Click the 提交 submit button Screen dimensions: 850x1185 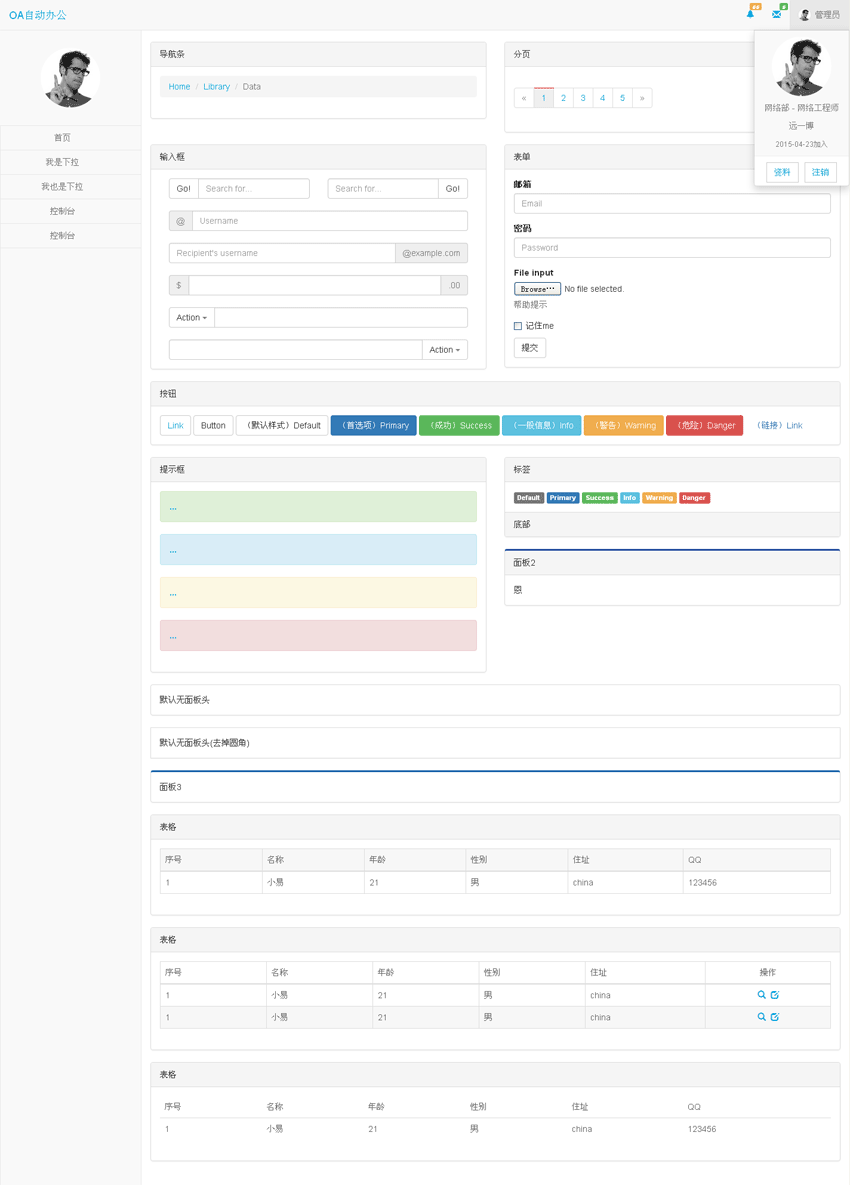[x=530, y=348]
